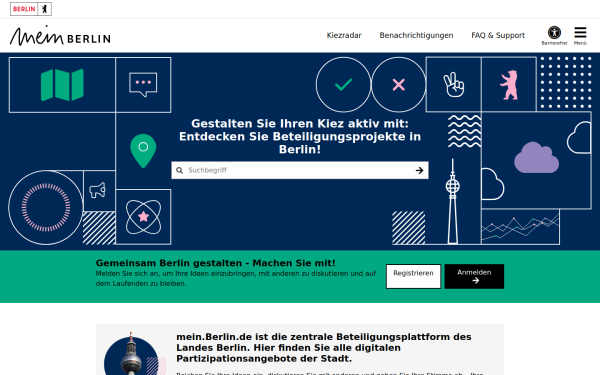Open the Barrierefrei accessibility icon
Image resolution: width=600 pixels, height=375 pixels.
coord(554,35)
